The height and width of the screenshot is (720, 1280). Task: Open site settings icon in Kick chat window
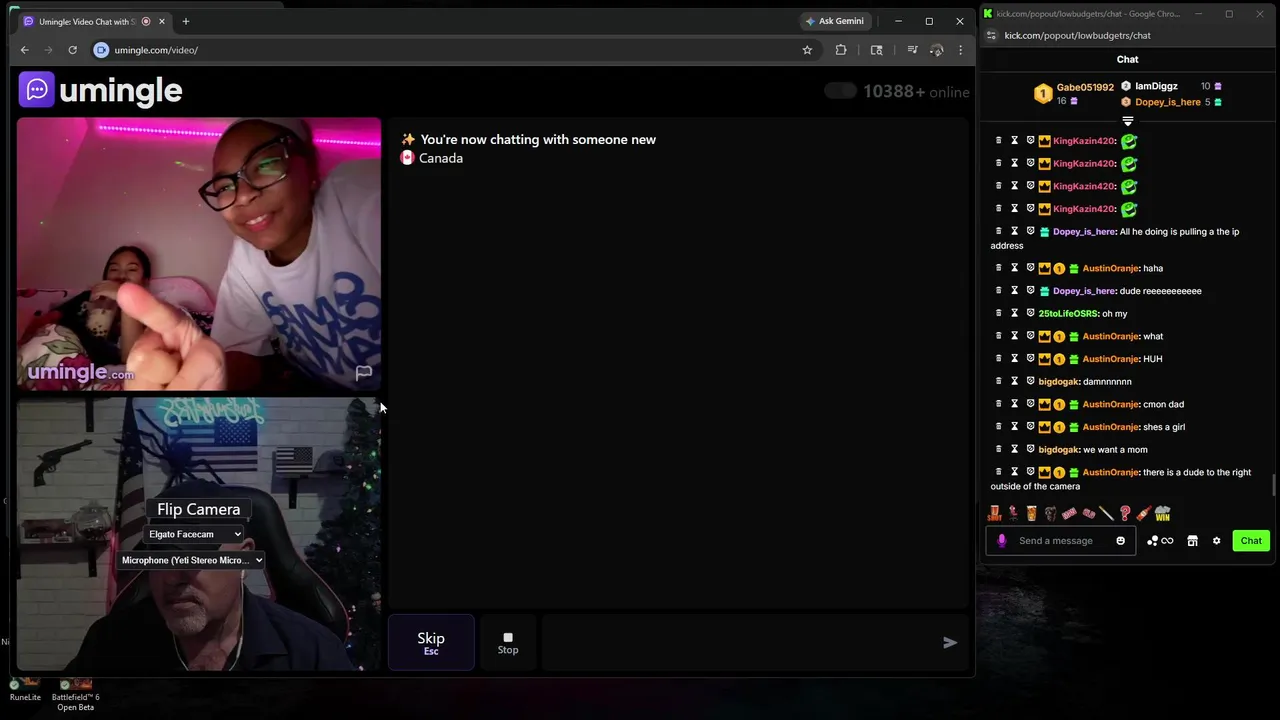[991, 36]
